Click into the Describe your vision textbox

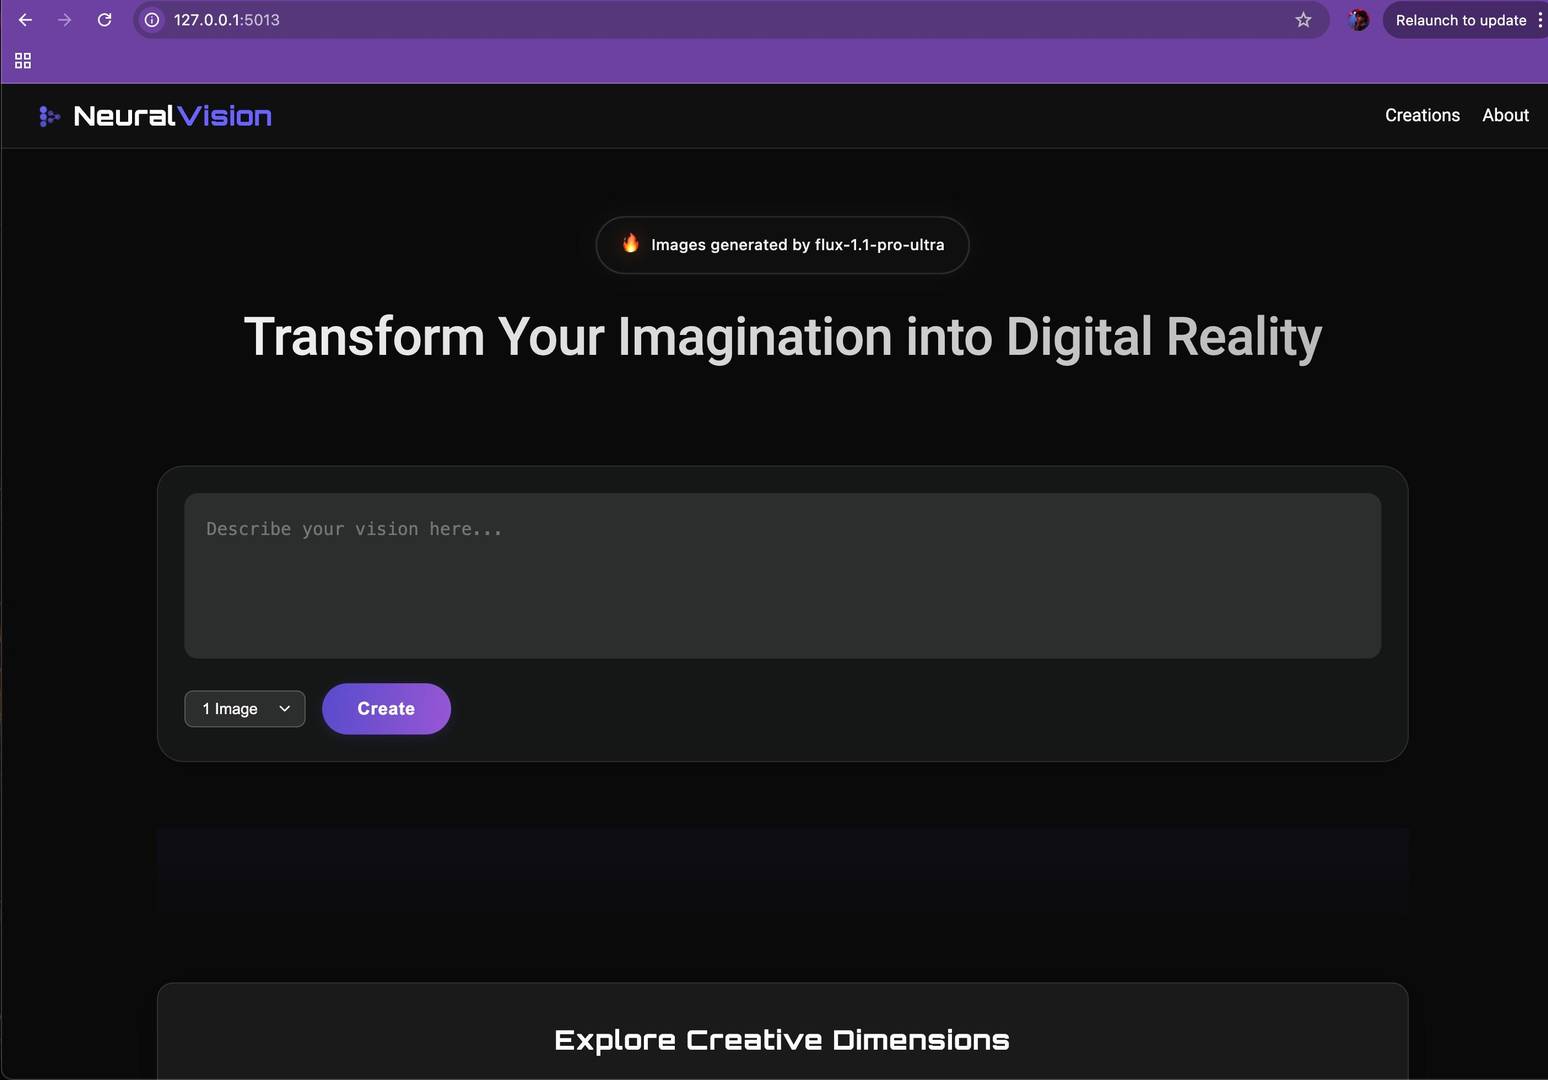point(782,575)
